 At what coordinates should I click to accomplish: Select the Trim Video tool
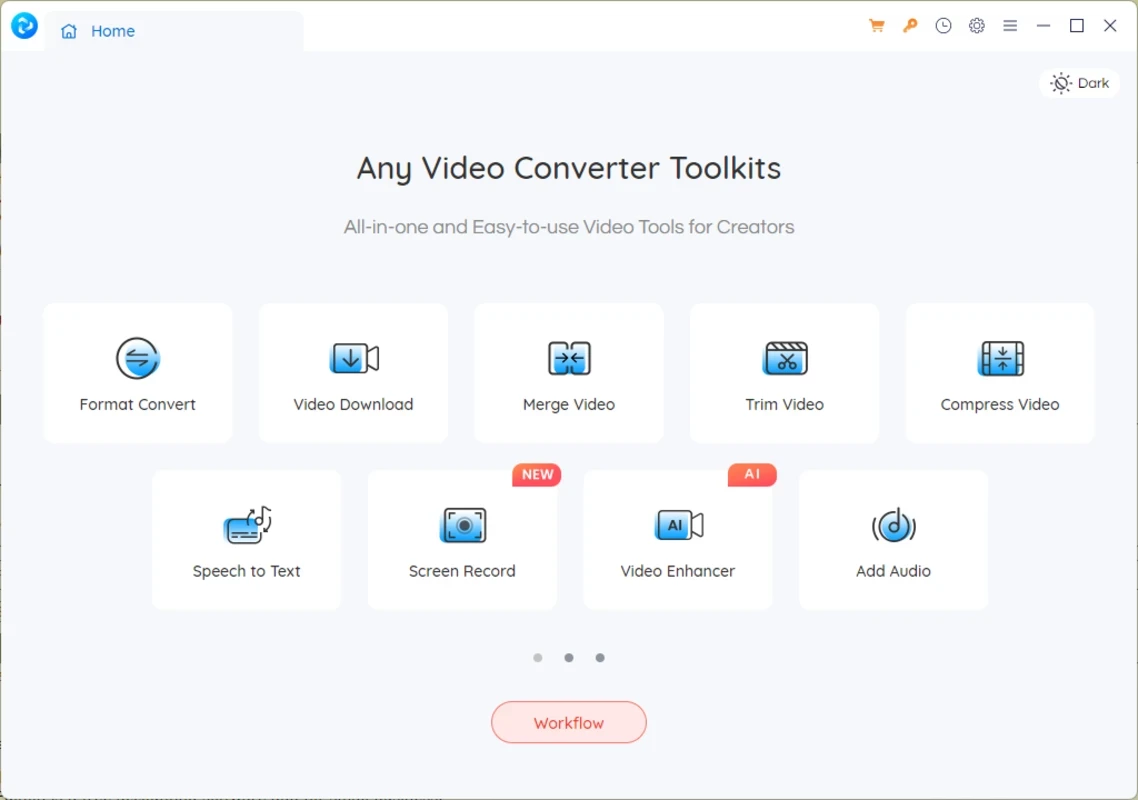click(x=784, y=373)
